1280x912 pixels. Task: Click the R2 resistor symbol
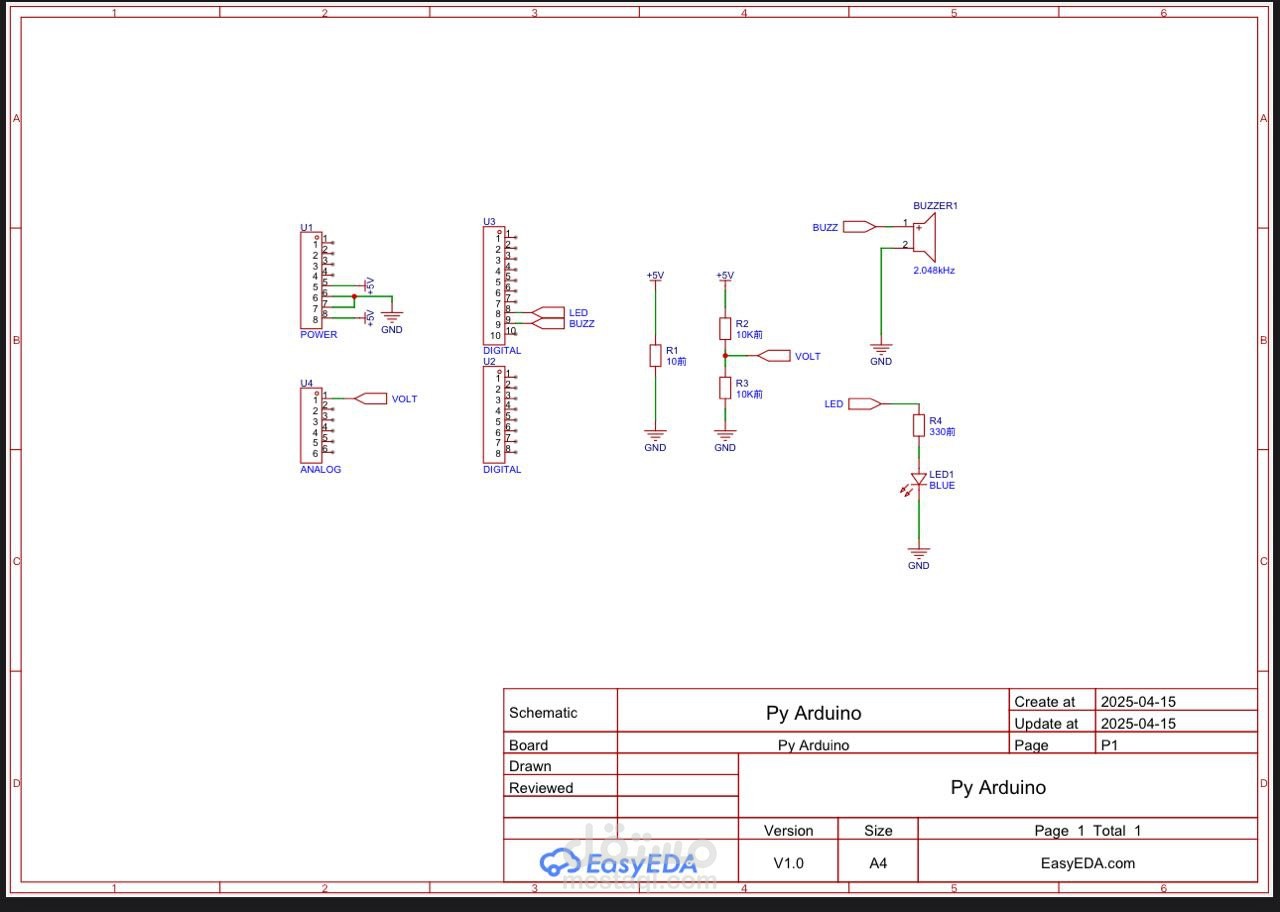coord(725,329)
